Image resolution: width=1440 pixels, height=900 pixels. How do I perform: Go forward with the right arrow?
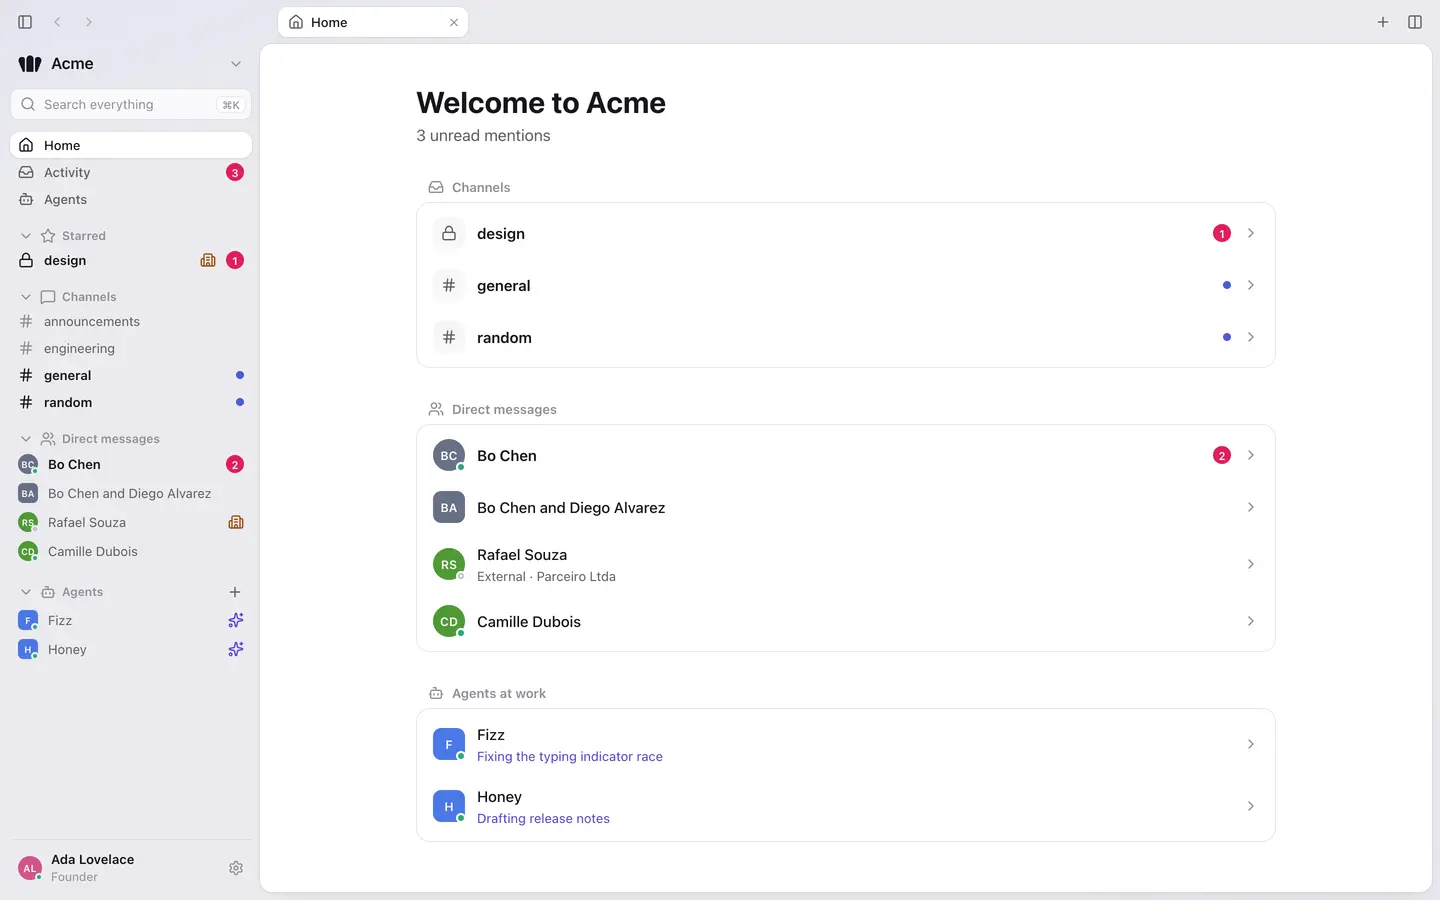pos(89,22)
